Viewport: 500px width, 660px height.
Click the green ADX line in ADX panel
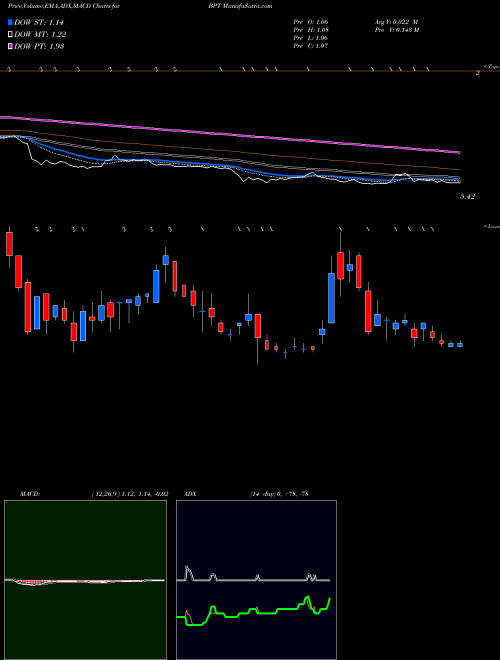(x=253, y=610)
